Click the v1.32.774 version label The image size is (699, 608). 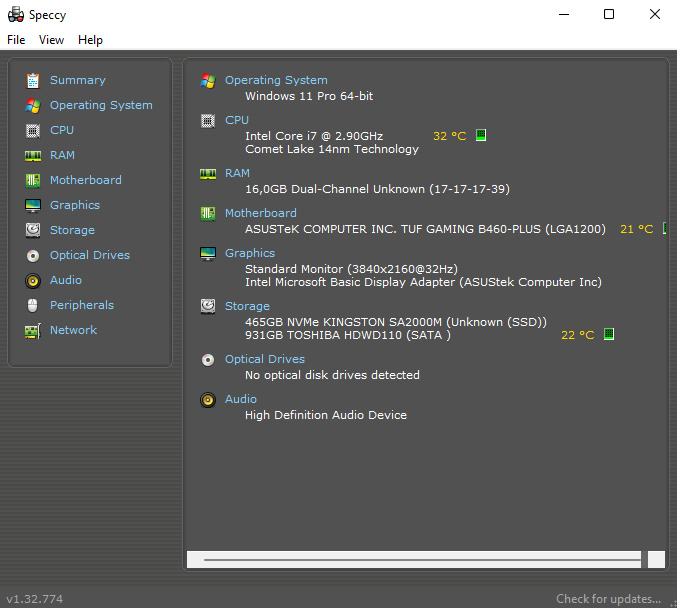click(x=35, y=599)
